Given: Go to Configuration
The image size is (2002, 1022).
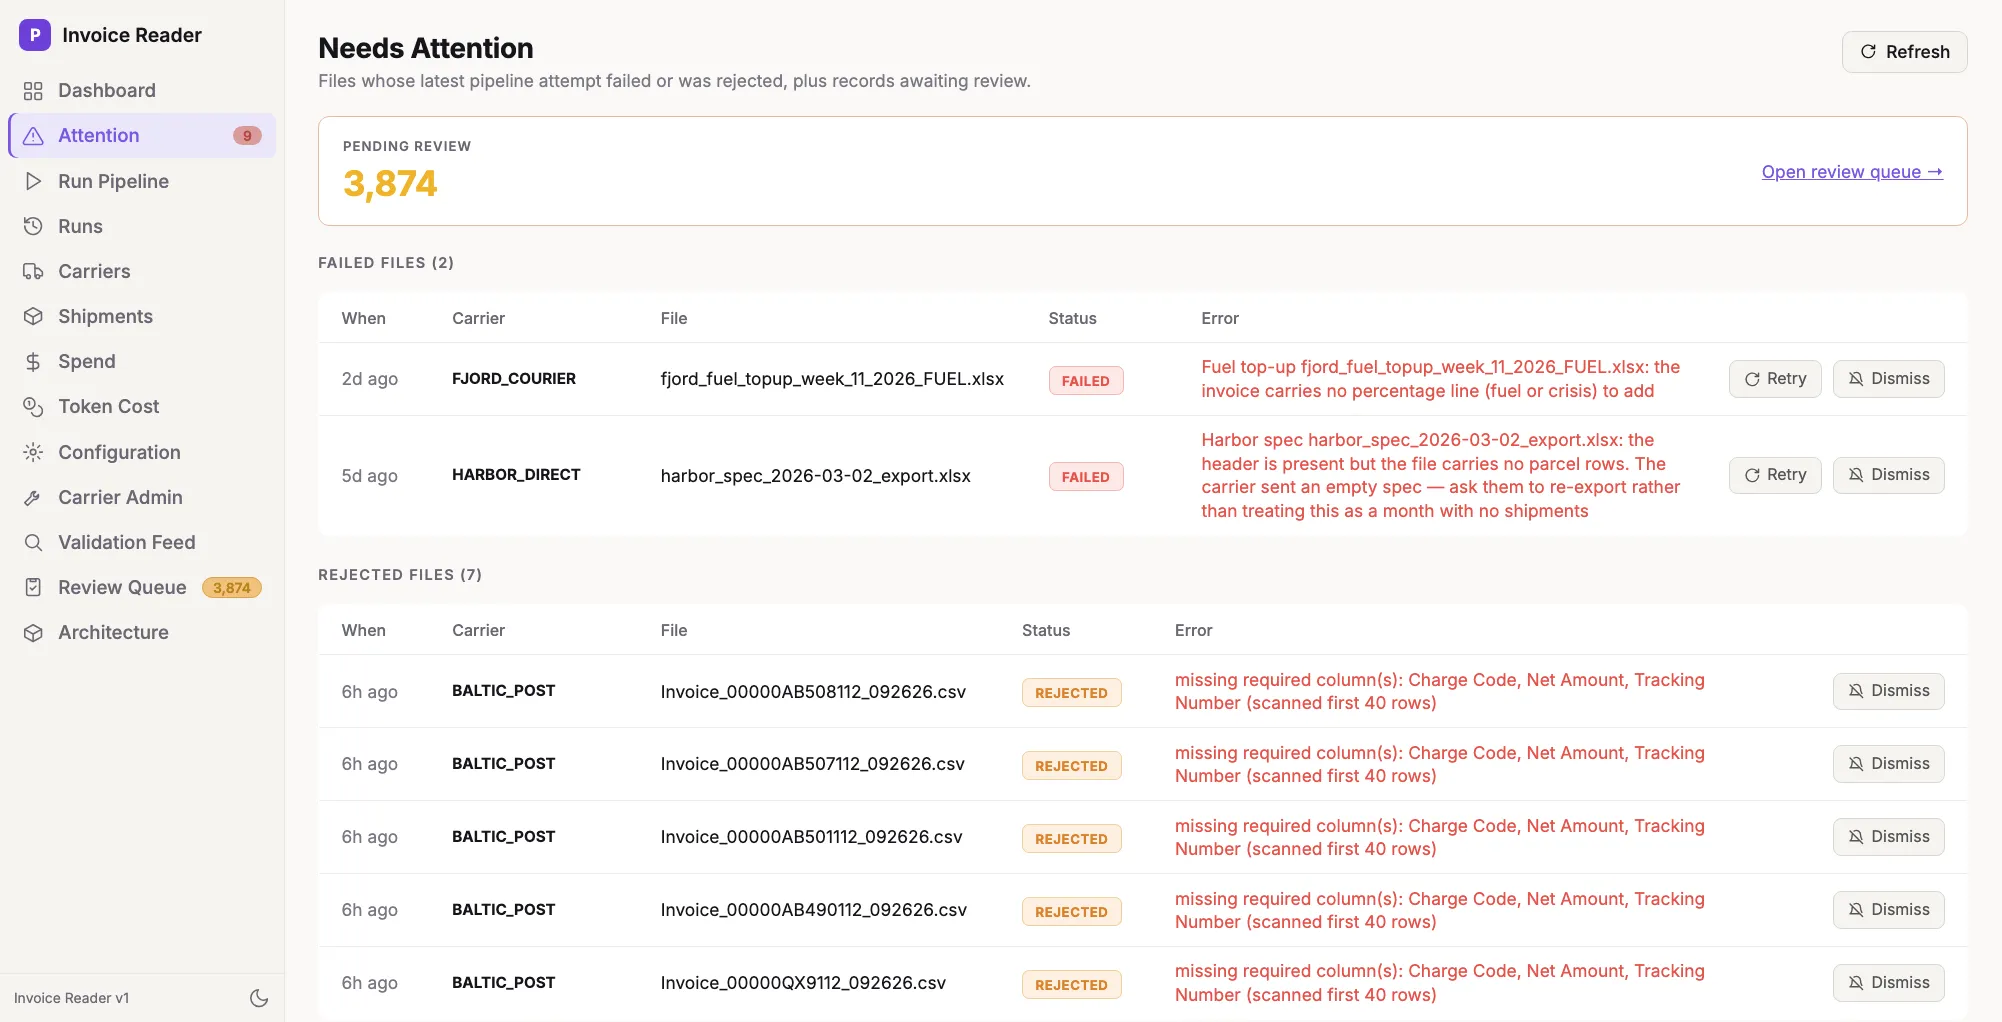Looking at the screenshot, I should (142, 452).
